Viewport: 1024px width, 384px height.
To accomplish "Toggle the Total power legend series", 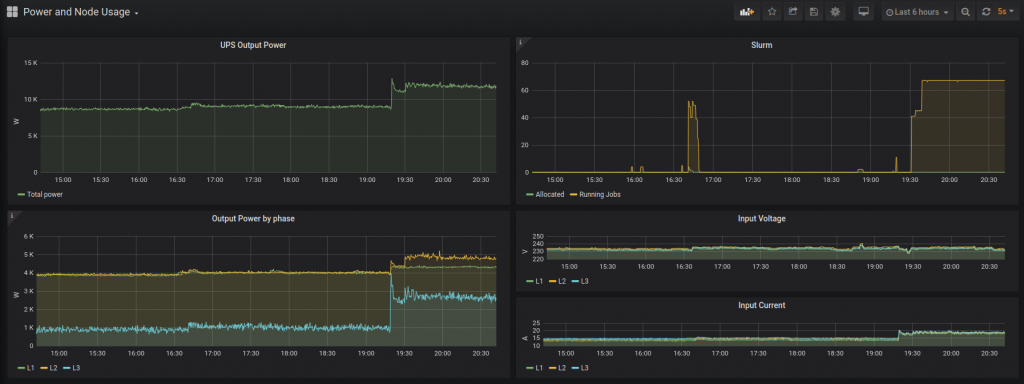I will click(44, 194).
